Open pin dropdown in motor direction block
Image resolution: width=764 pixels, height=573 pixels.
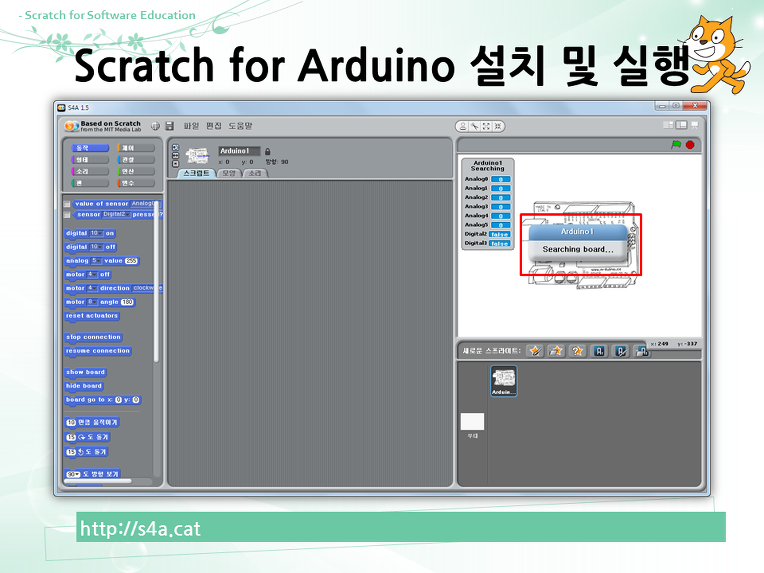93,288
